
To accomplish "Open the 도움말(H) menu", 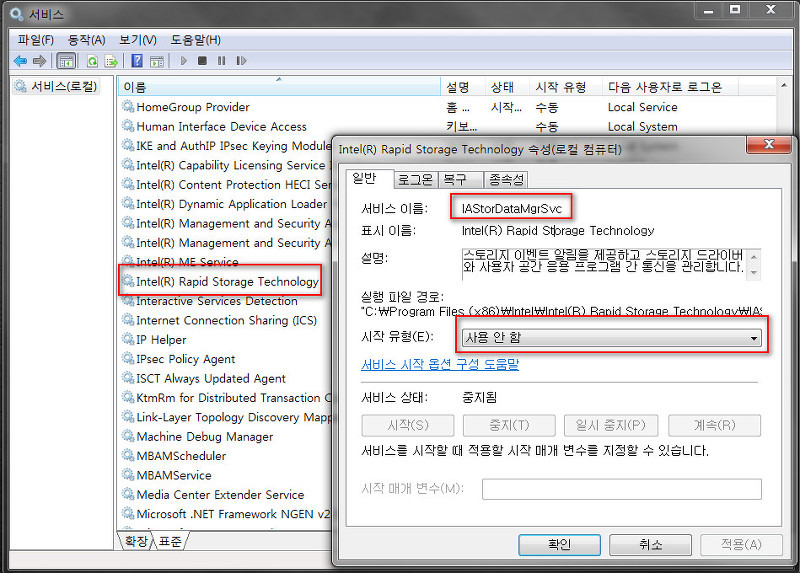I will 195,40.
